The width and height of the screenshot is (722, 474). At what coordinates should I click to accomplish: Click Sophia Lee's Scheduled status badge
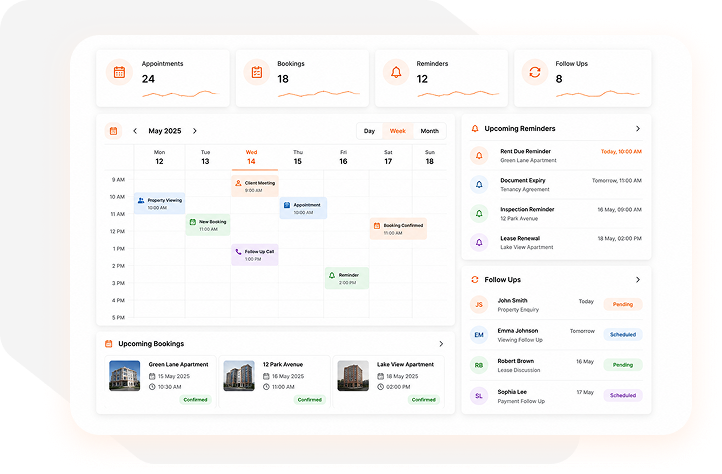[x=623, y=395]
